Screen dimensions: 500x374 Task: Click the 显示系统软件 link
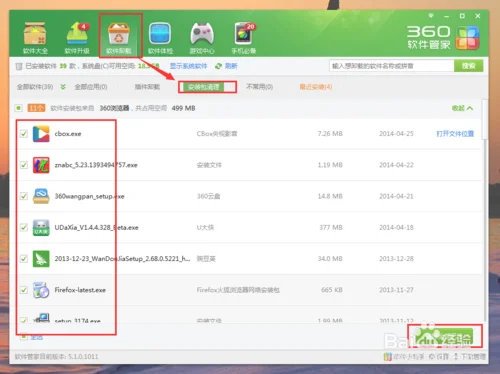tap(188, 66)
